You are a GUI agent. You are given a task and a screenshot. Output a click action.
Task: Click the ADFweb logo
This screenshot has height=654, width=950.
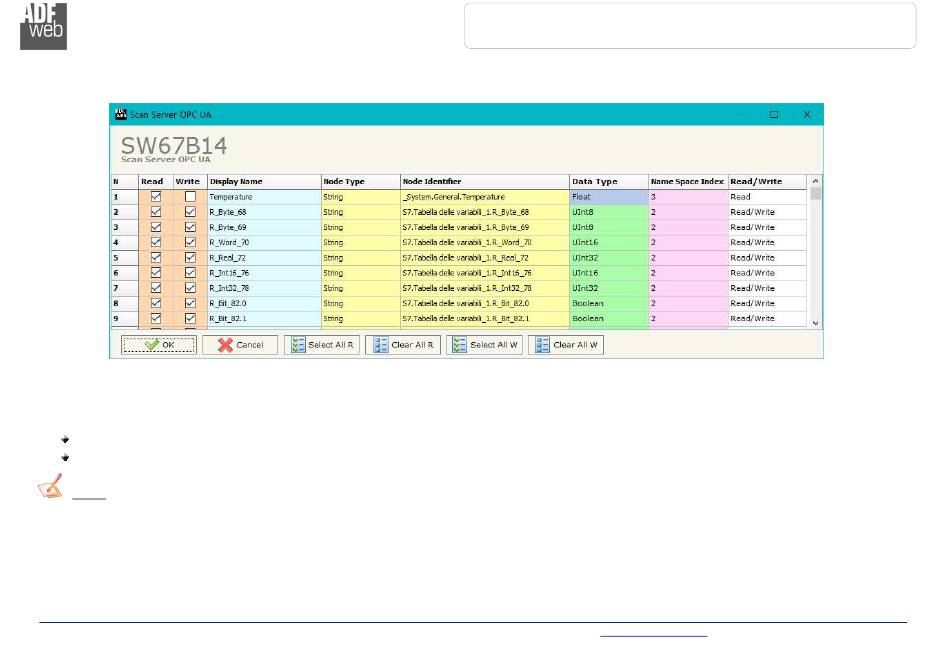44,26
